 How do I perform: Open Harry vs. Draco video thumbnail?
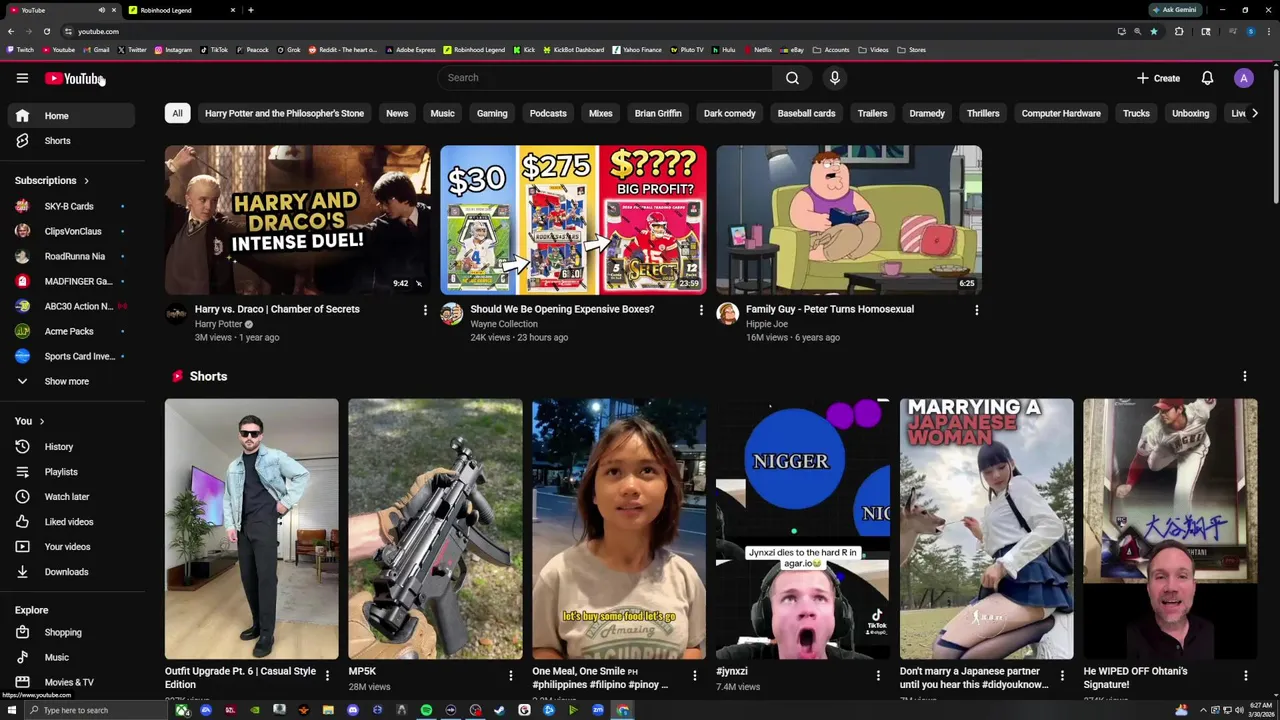point(298,220)
